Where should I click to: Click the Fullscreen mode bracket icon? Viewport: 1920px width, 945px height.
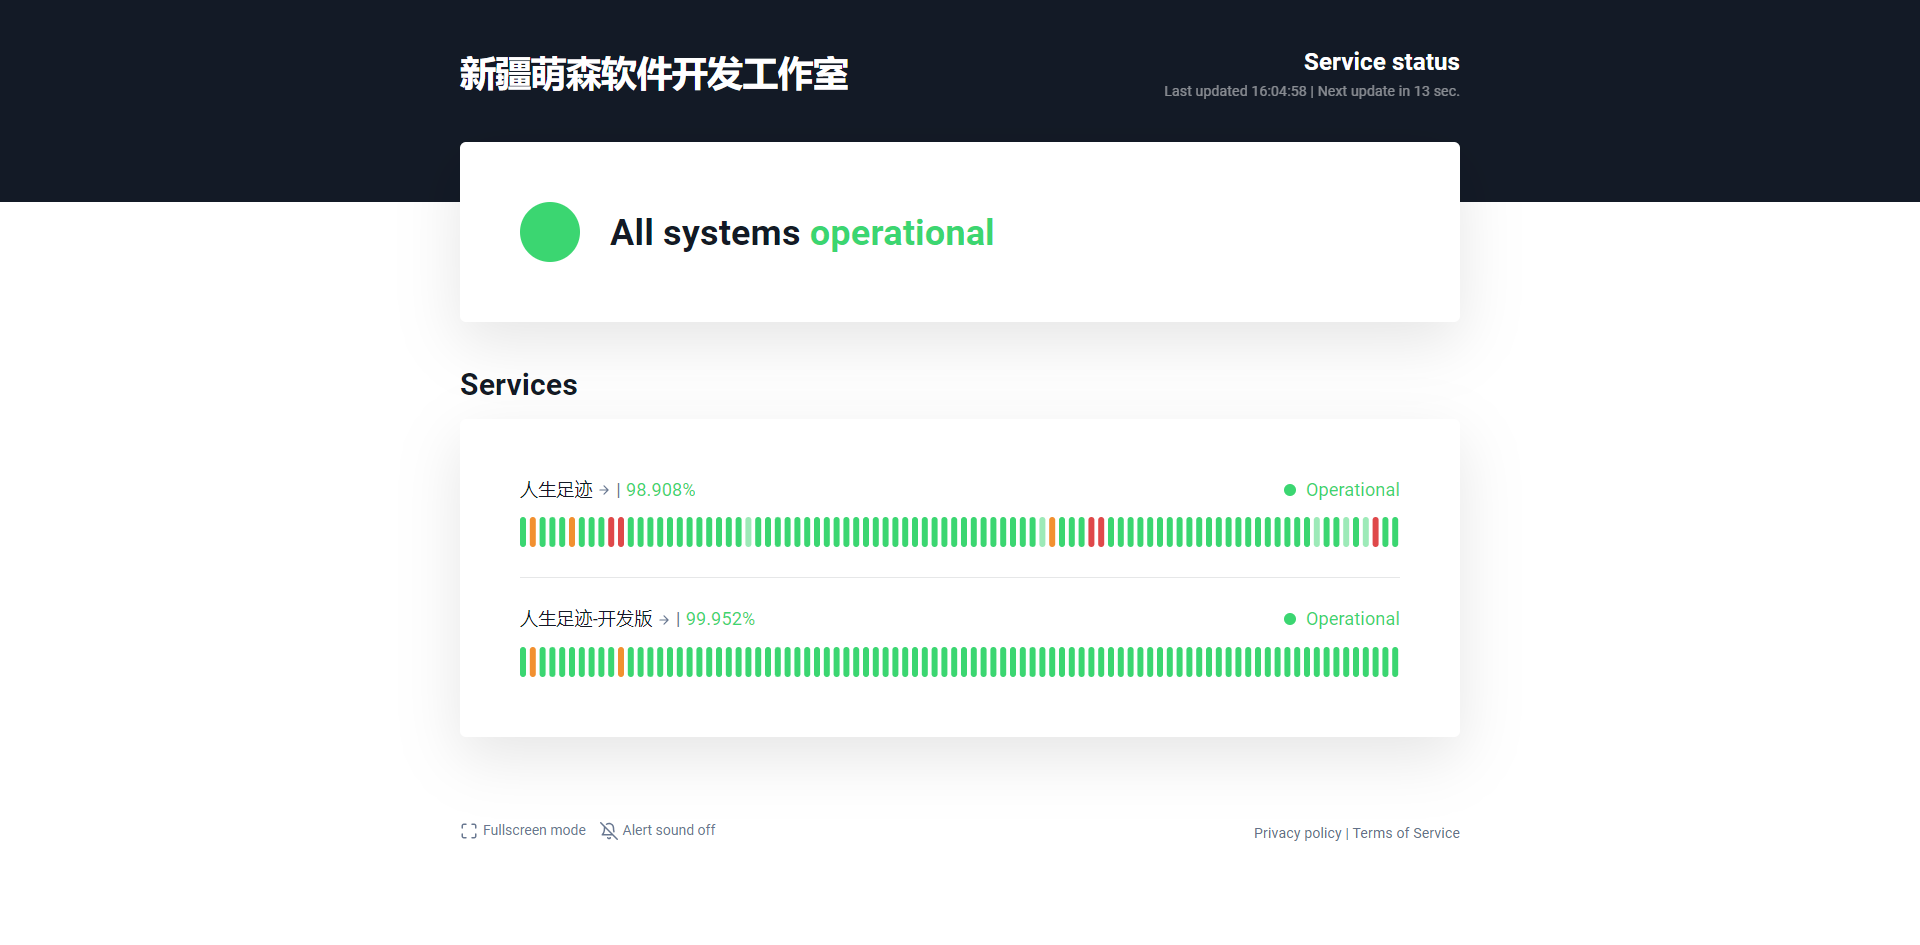(x=468, y=831)
